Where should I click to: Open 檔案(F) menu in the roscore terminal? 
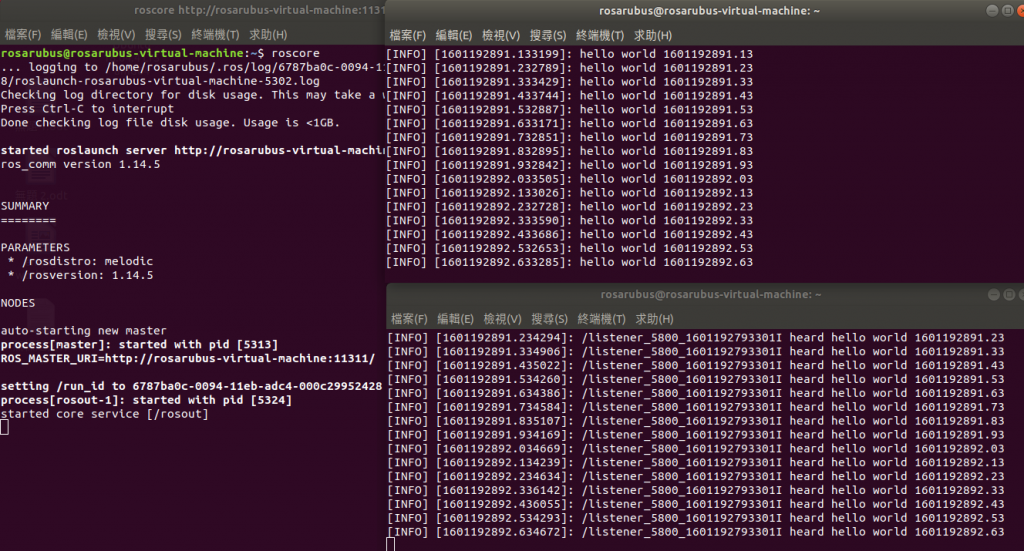pyautogui.click(x=23, y=35)
